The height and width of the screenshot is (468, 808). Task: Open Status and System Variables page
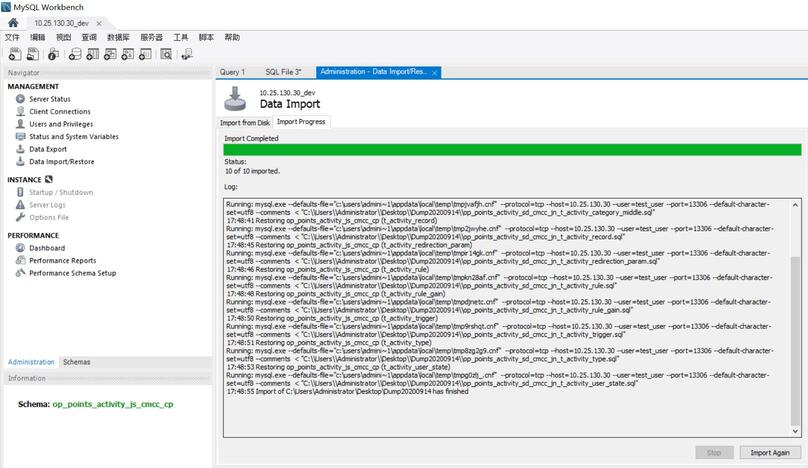(74, 137)
